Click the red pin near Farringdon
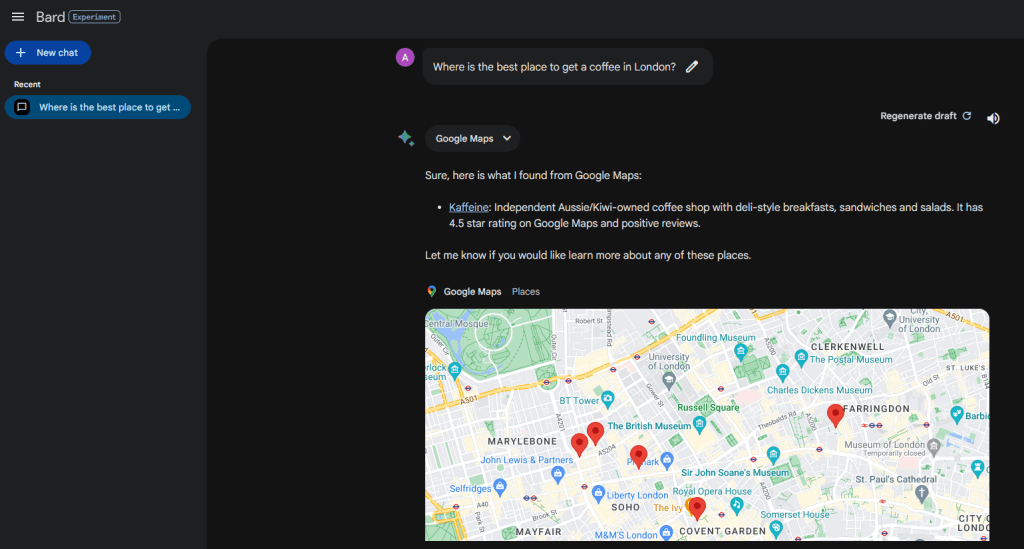This screenshot has height=549, width=1024. click(835, 415)
